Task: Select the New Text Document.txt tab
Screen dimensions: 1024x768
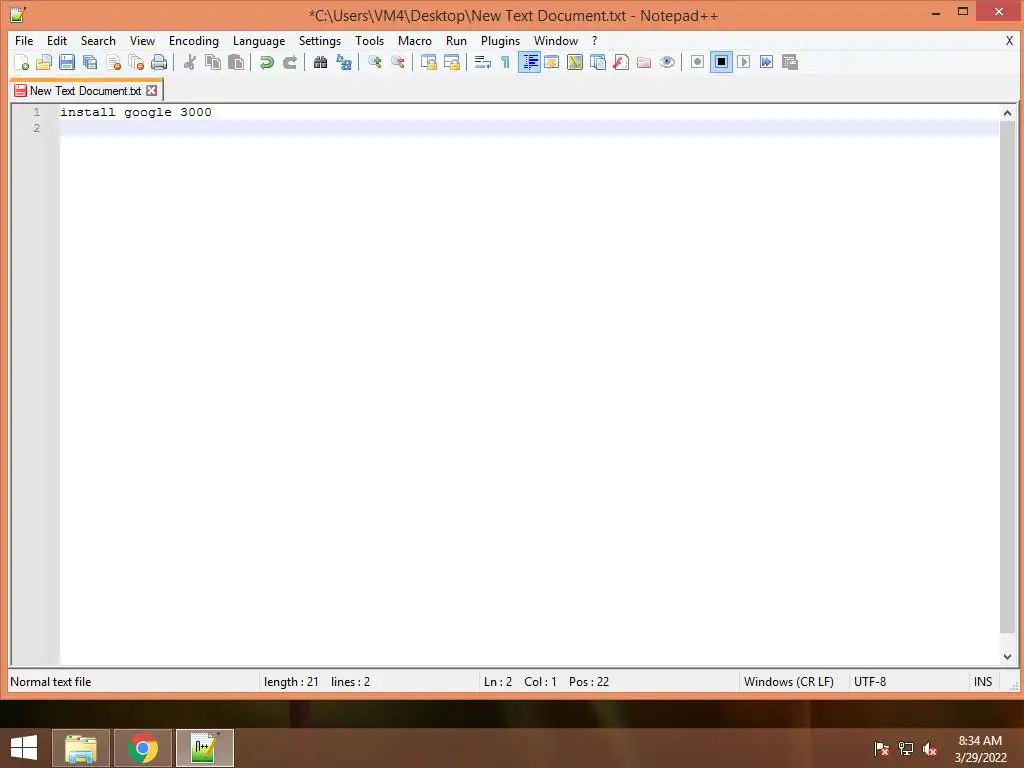Action: (85, 91)
